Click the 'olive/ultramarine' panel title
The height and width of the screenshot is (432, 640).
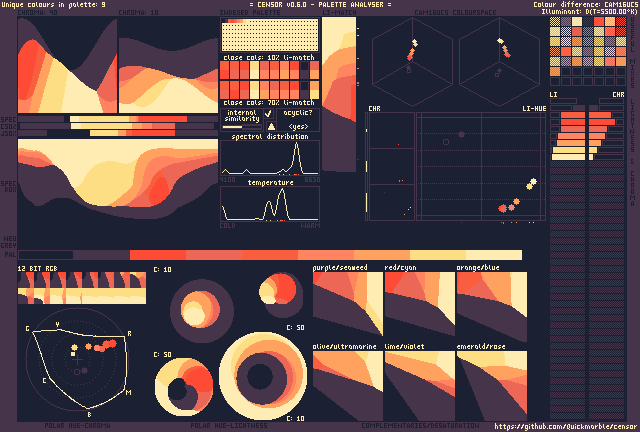pyautogui.click(x=344, y=347)
